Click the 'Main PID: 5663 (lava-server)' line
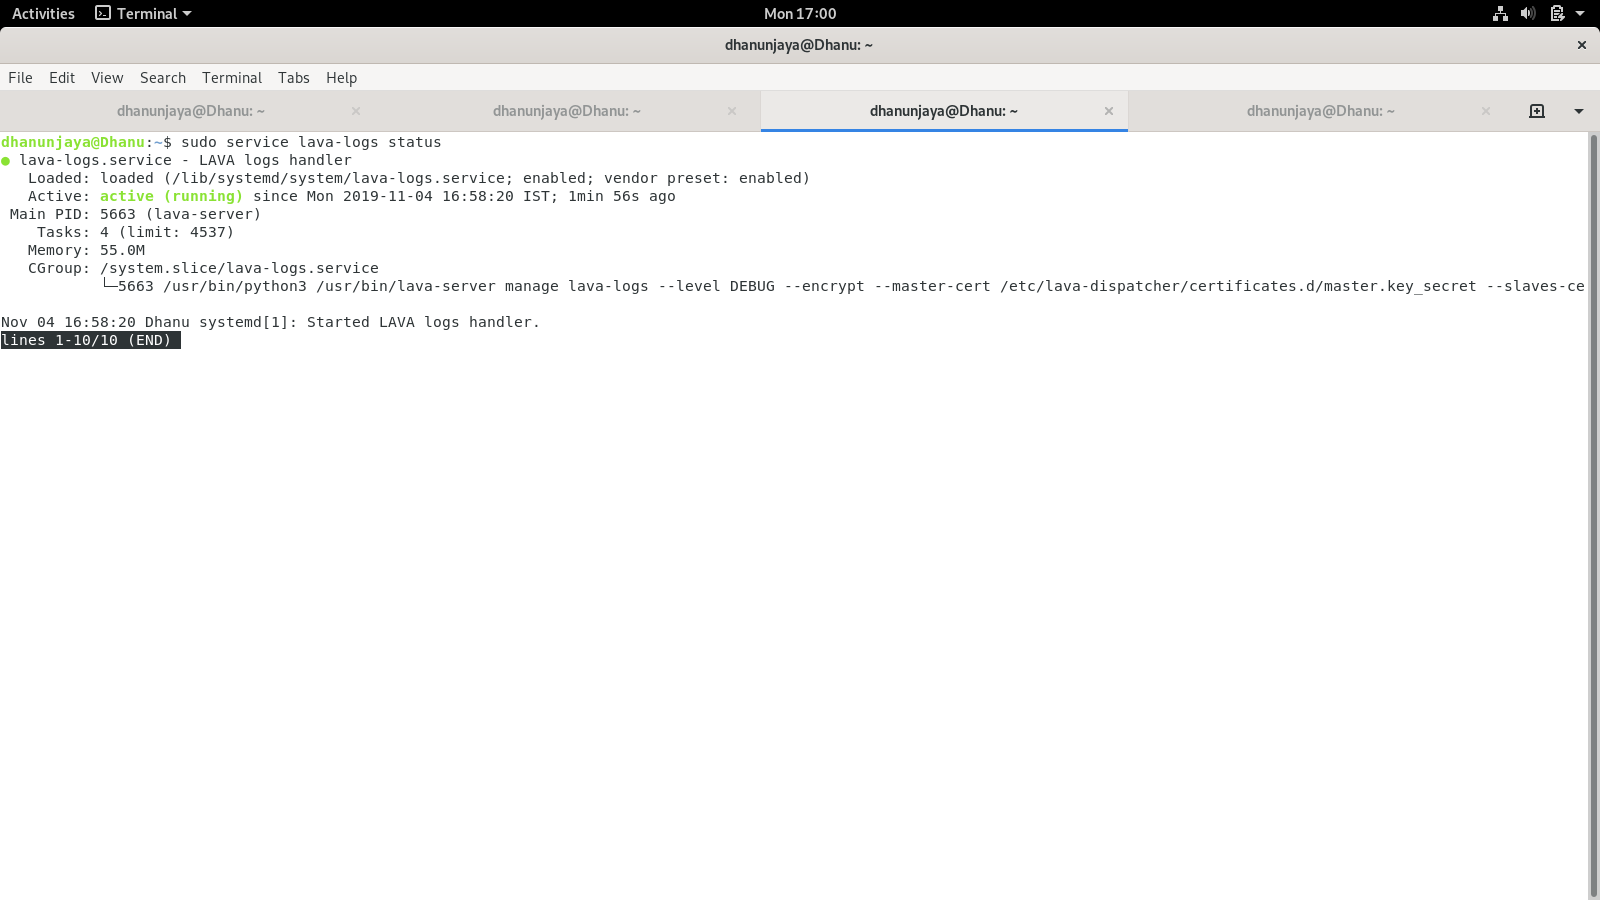1600x900 pixels. (135, 214)
